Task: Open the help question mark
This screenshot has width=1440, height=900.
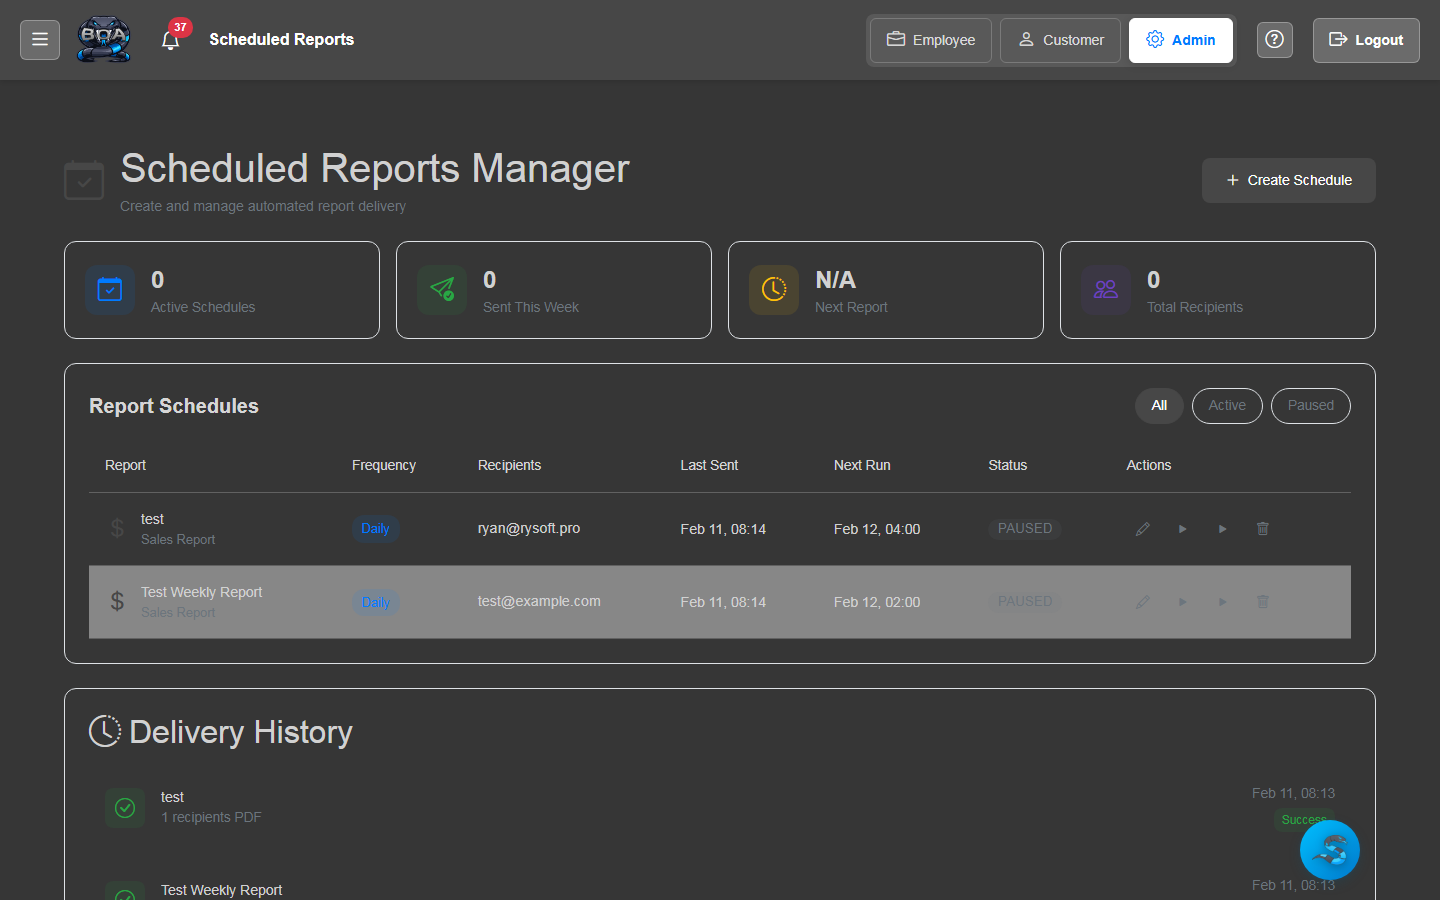Action: click(1274, 39)
